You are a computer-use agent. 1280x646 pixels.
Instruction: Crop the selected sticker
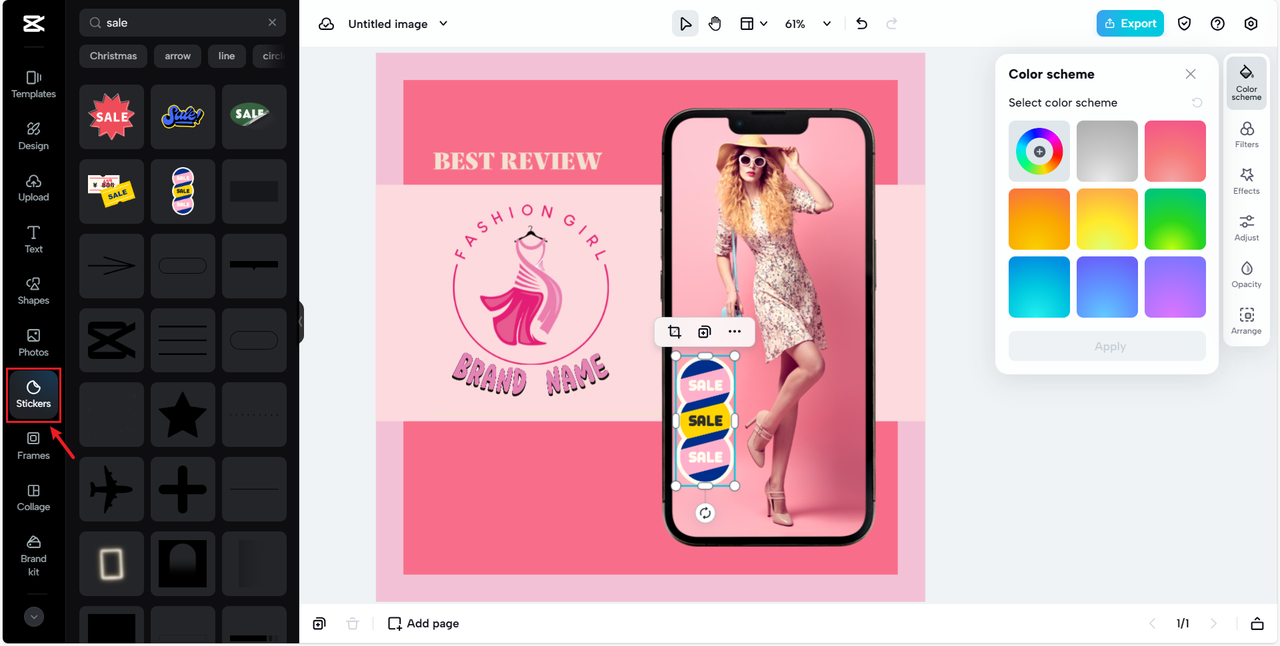pyautogui.click(x=674, y=332)
